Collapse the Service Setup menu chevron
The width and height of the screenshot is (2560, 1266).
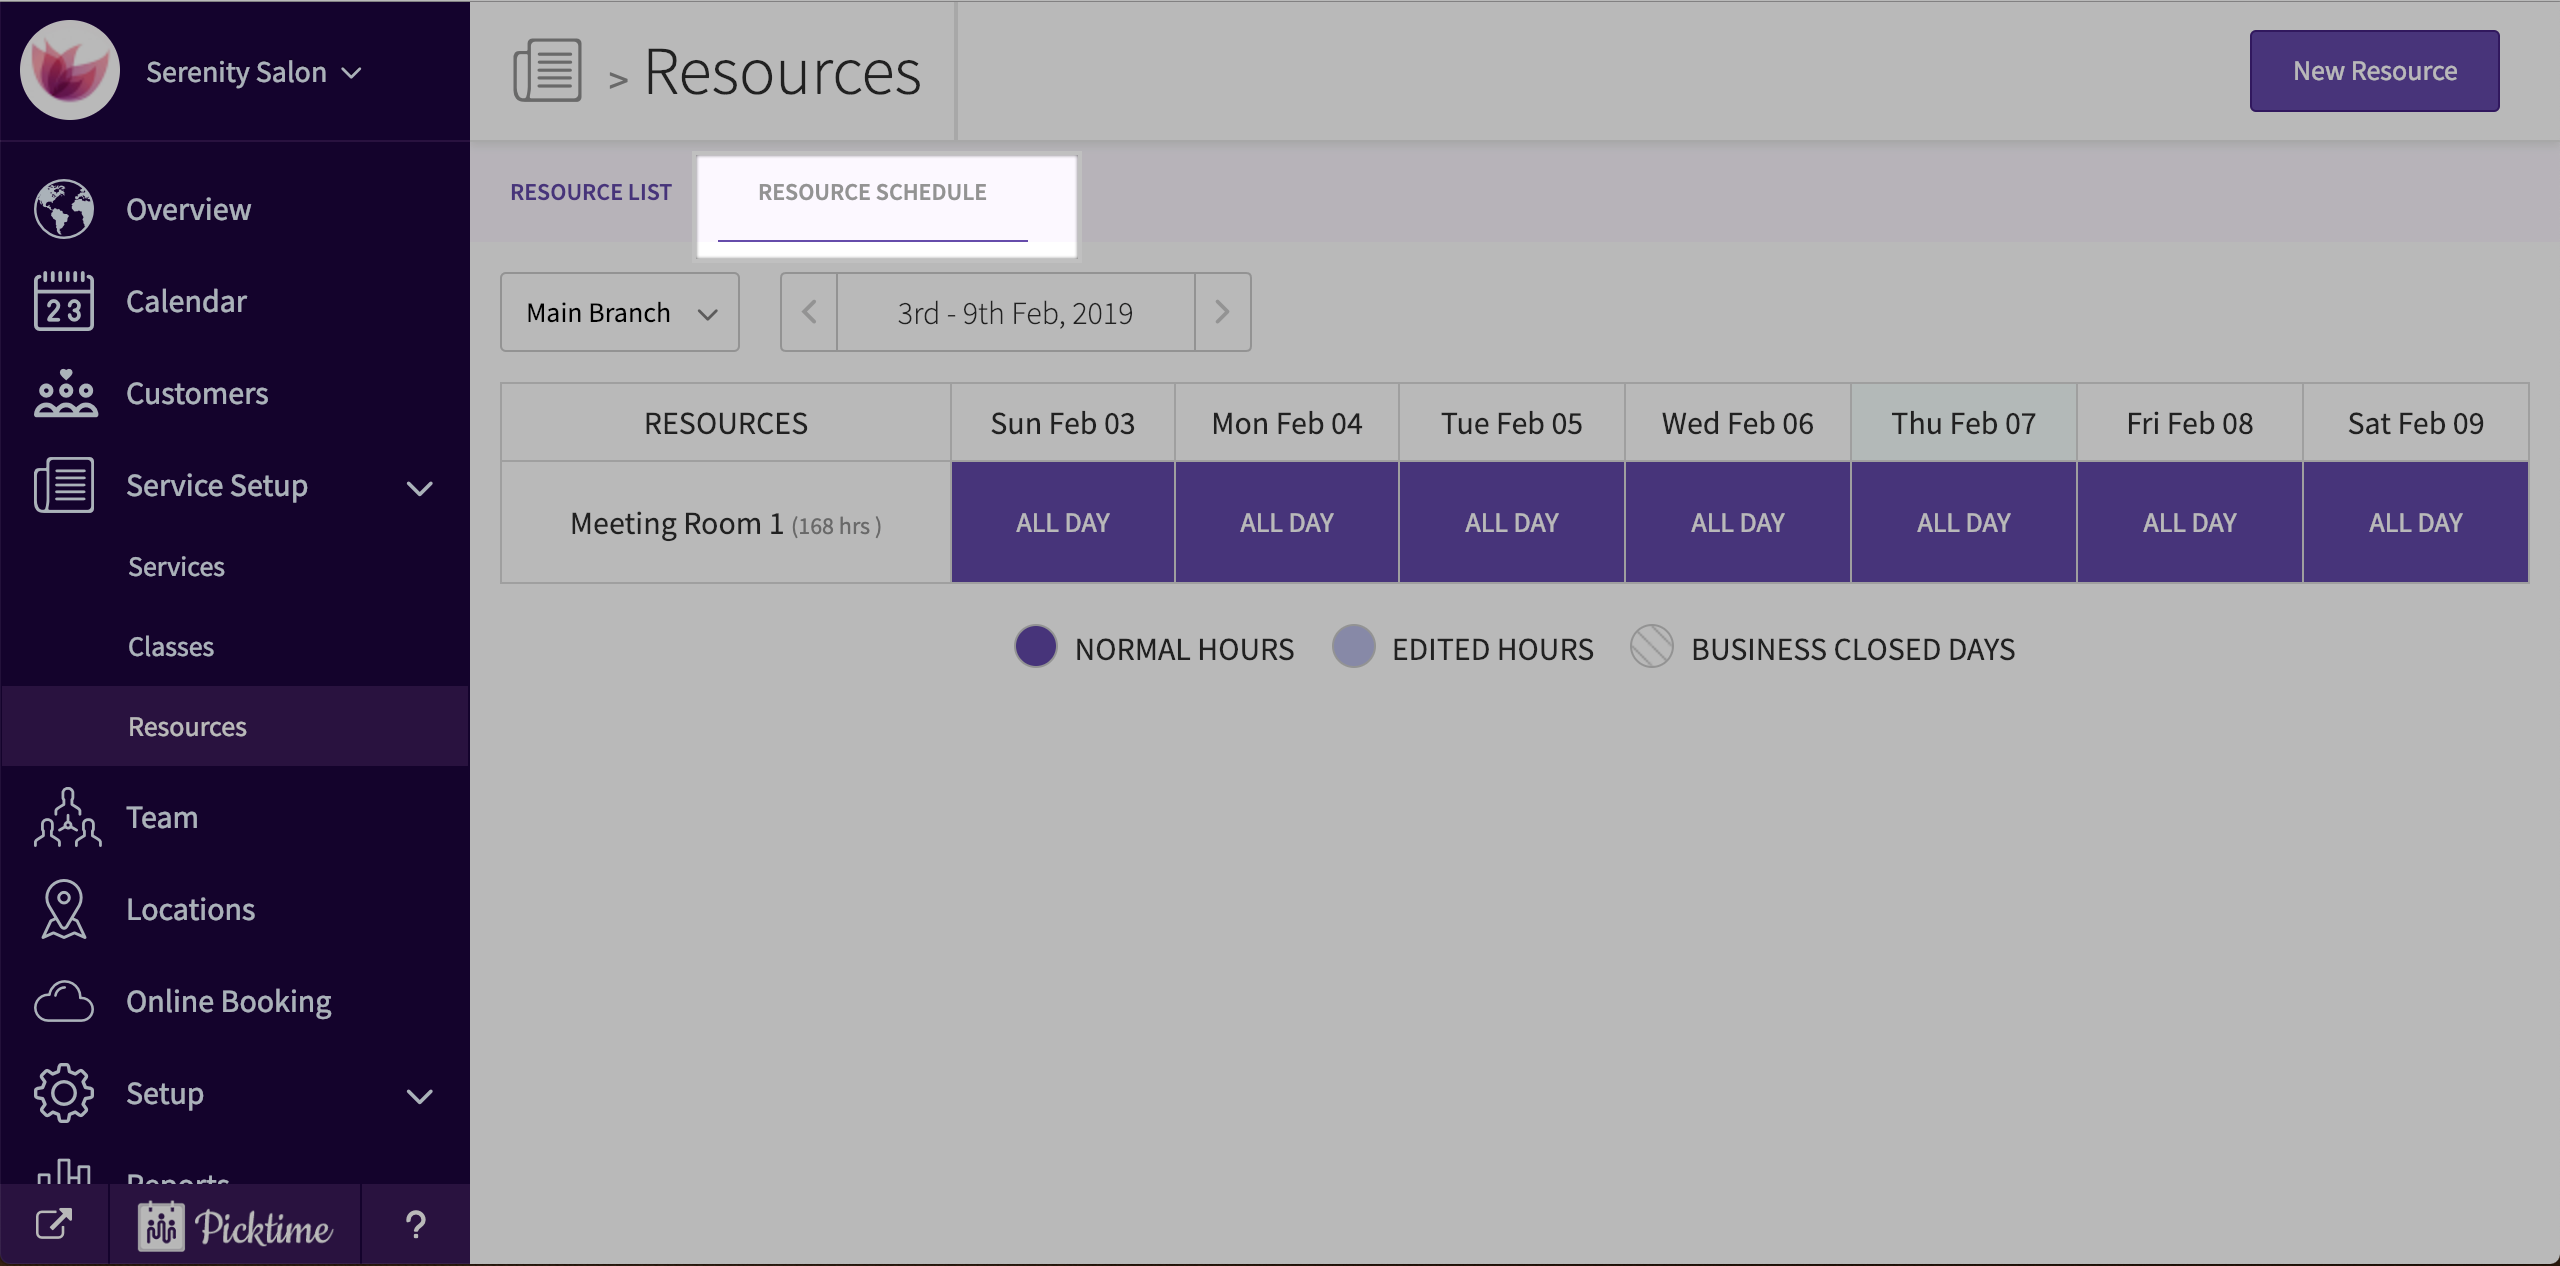pos(420,488)
